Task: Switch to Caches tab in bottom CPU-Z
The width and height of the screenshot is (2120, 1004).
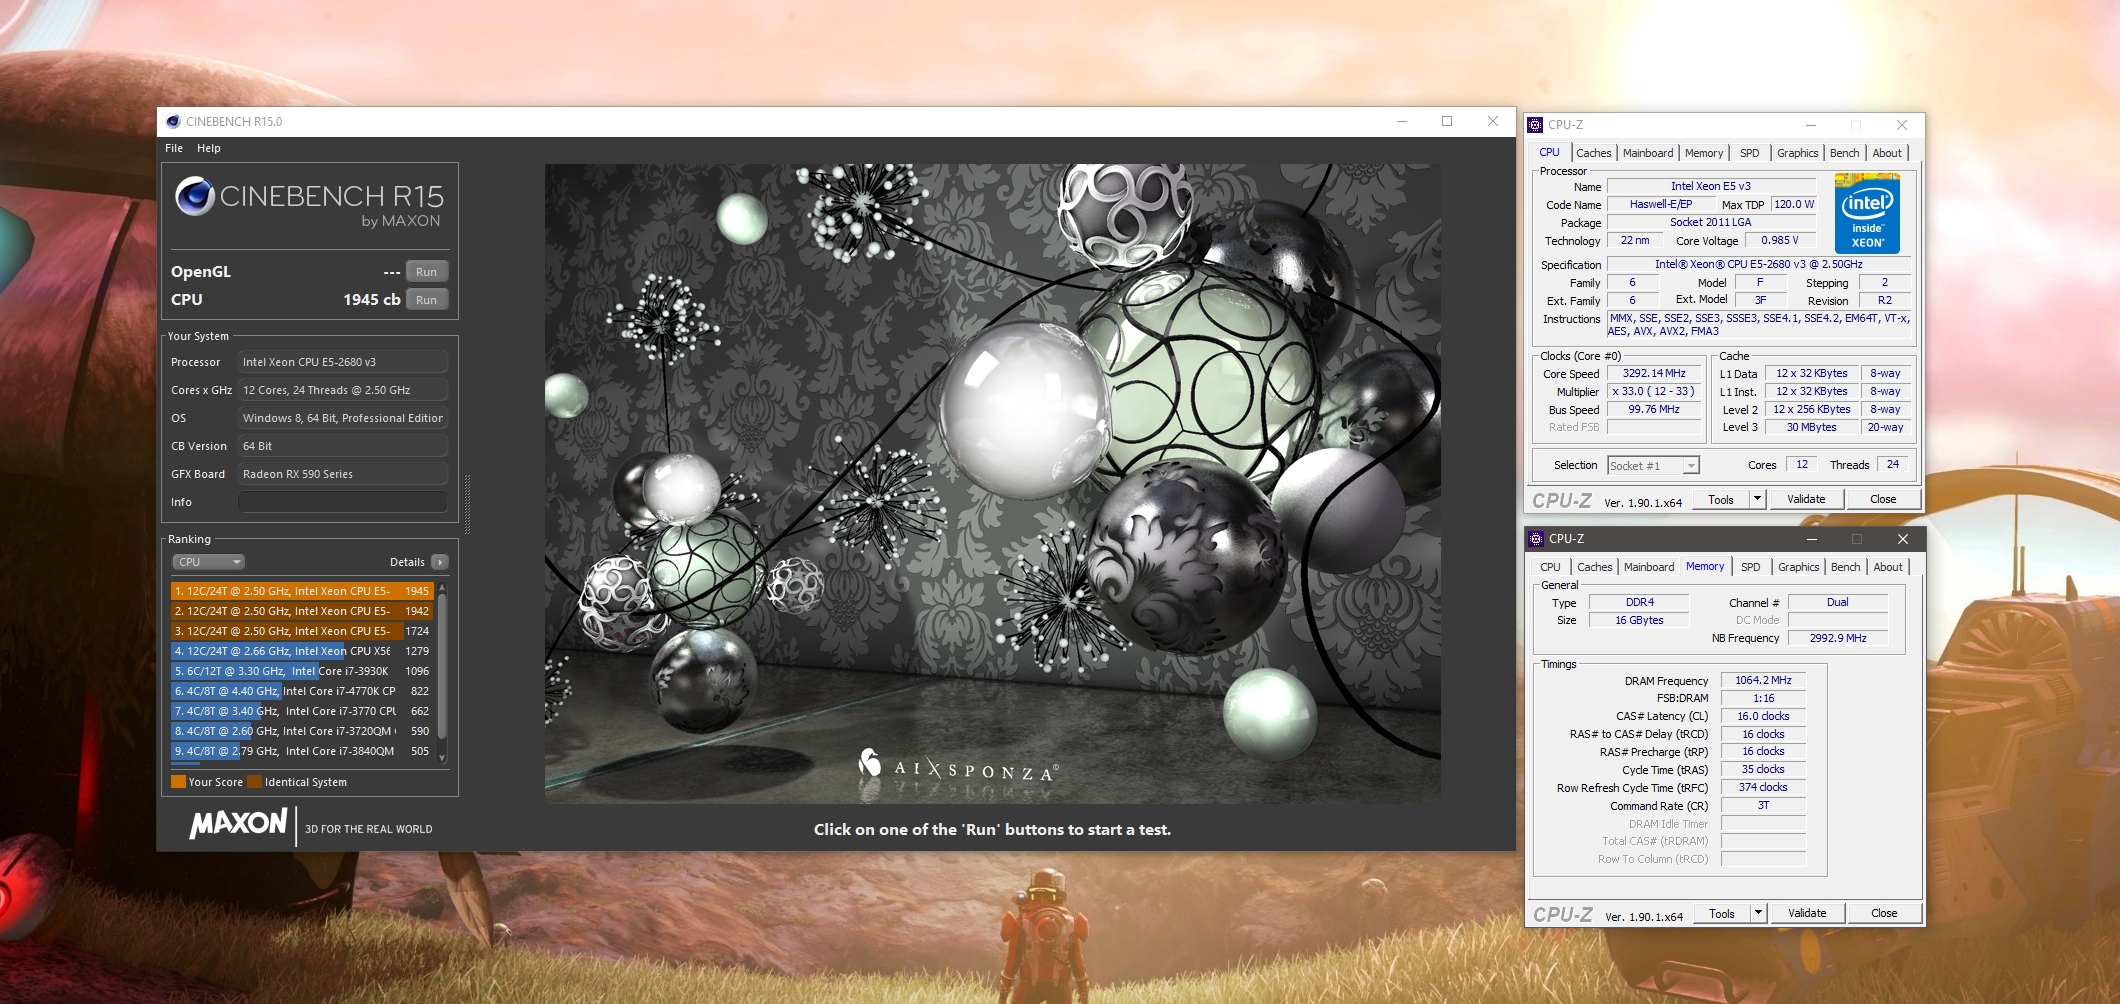Action: click(x=1594, y=567)
